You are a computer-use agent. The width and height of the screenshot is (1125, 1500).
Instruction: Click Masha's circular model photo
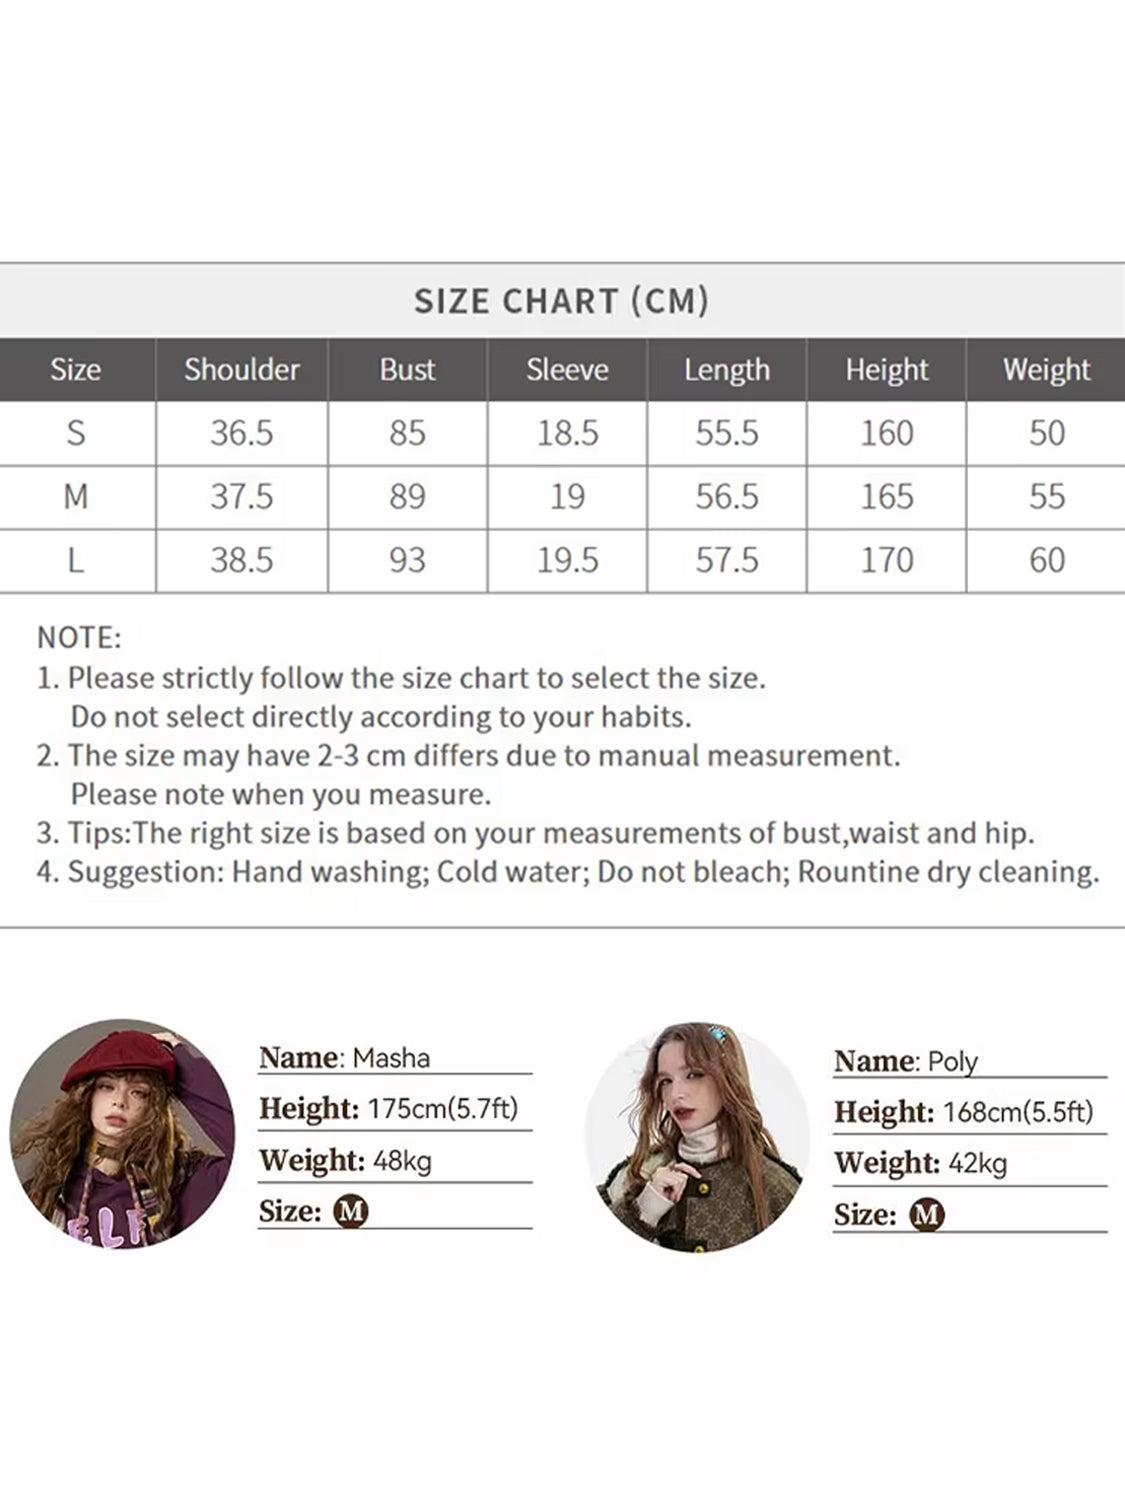[x=122, y=1134]
